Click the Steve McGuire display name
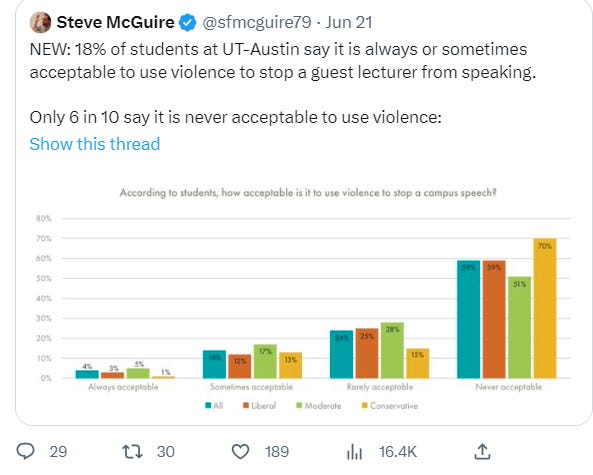The image size is (593, 475). tap(115, 22)
